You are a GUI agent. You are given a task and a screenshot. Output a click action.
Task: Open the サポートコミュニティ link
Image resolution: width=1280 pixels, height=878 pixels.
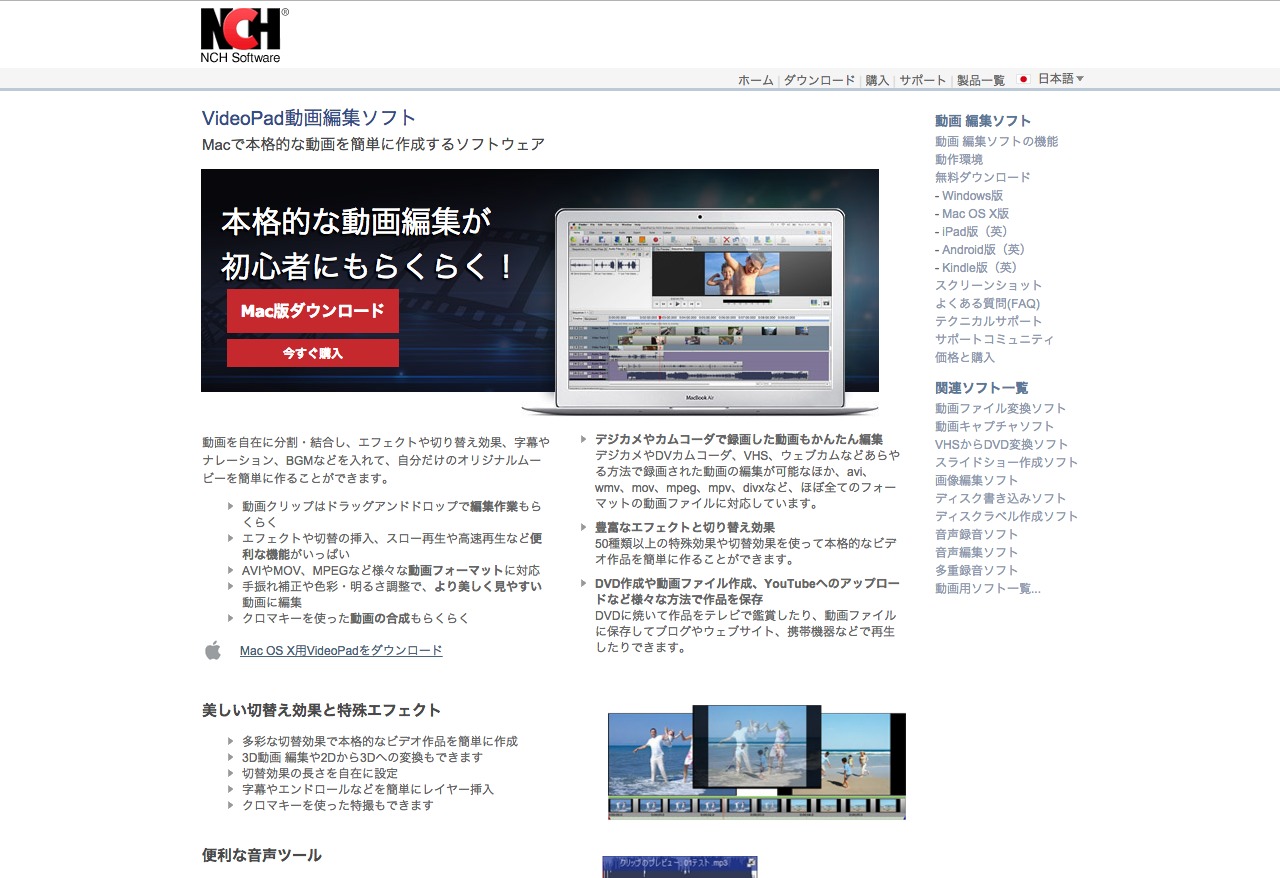pos(994,340)
